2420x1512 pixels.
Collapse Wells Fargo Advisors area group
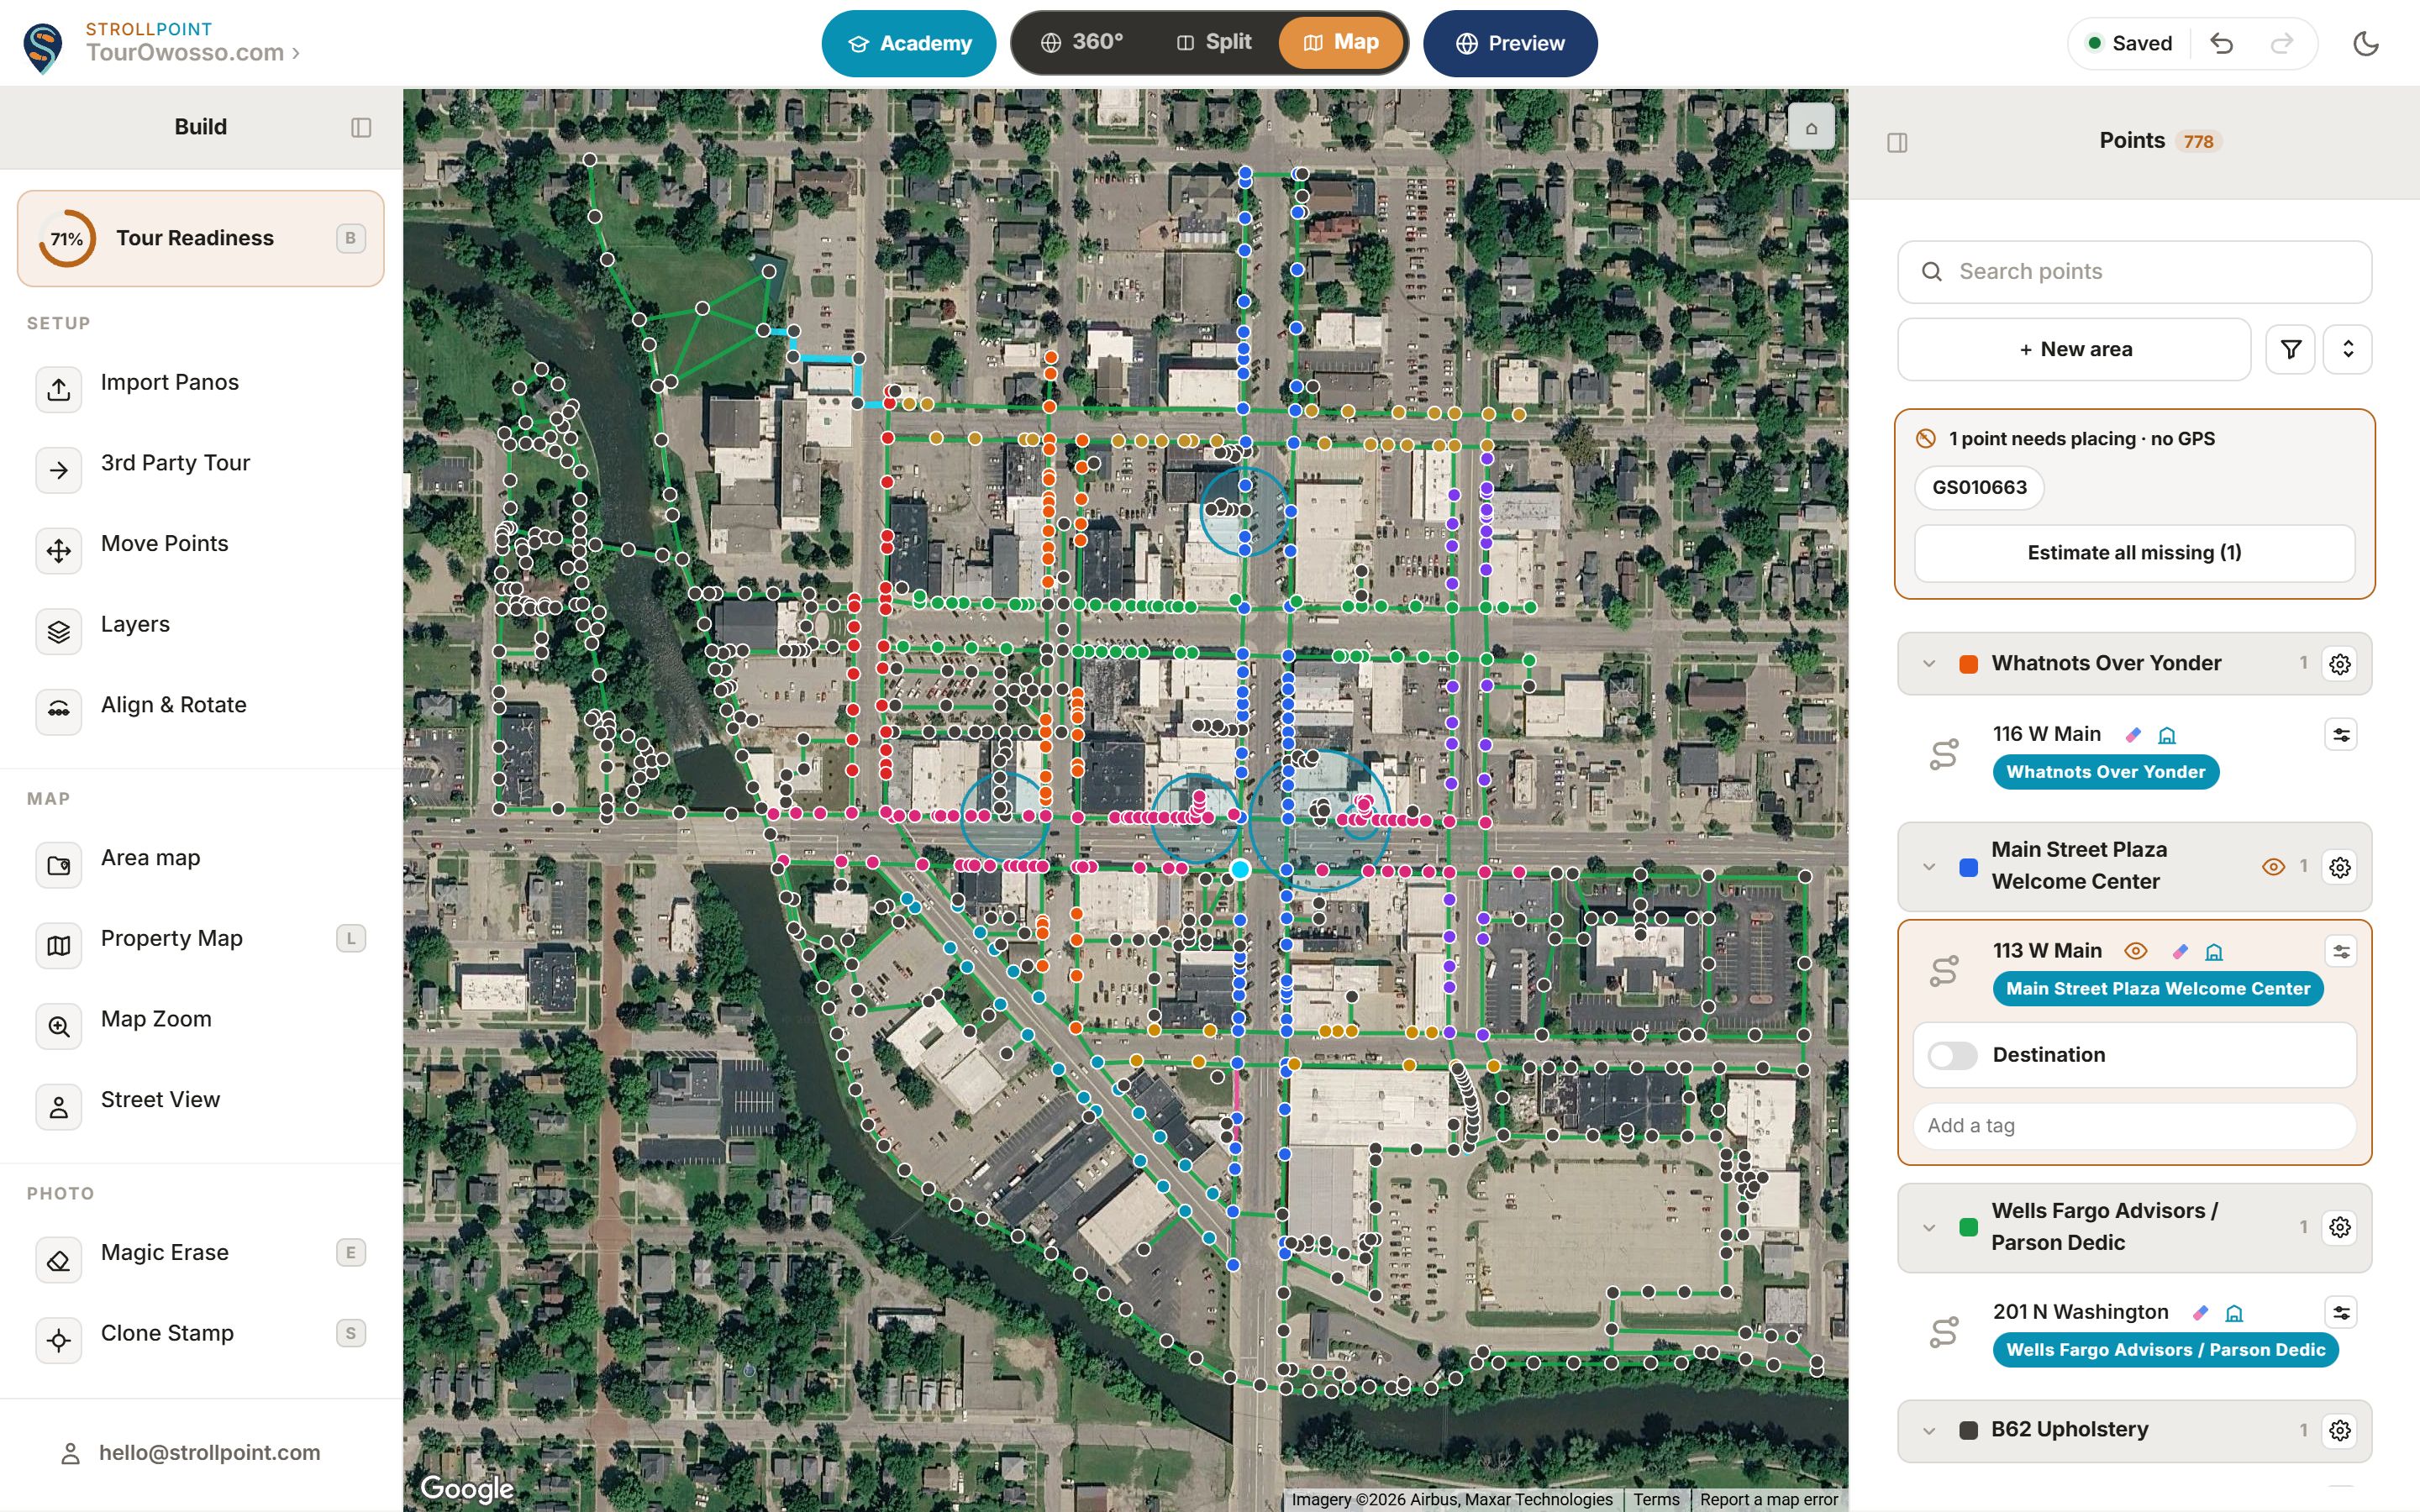pyautogui.click(x=1929, y=1228)
